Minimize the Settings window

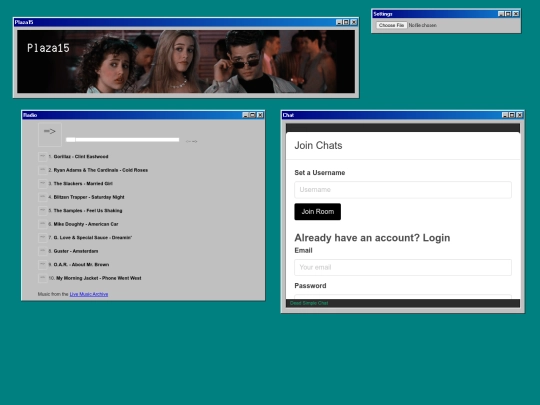501,14
